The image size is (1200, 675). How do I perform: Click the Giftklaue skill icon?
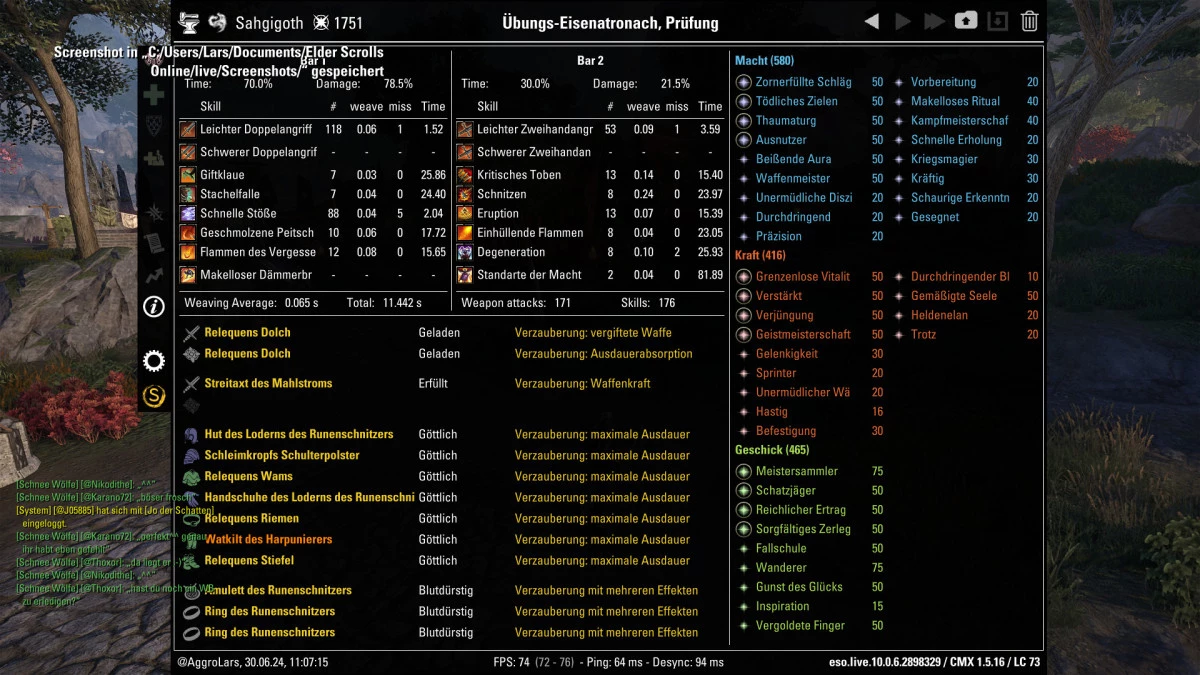point(188,175)
